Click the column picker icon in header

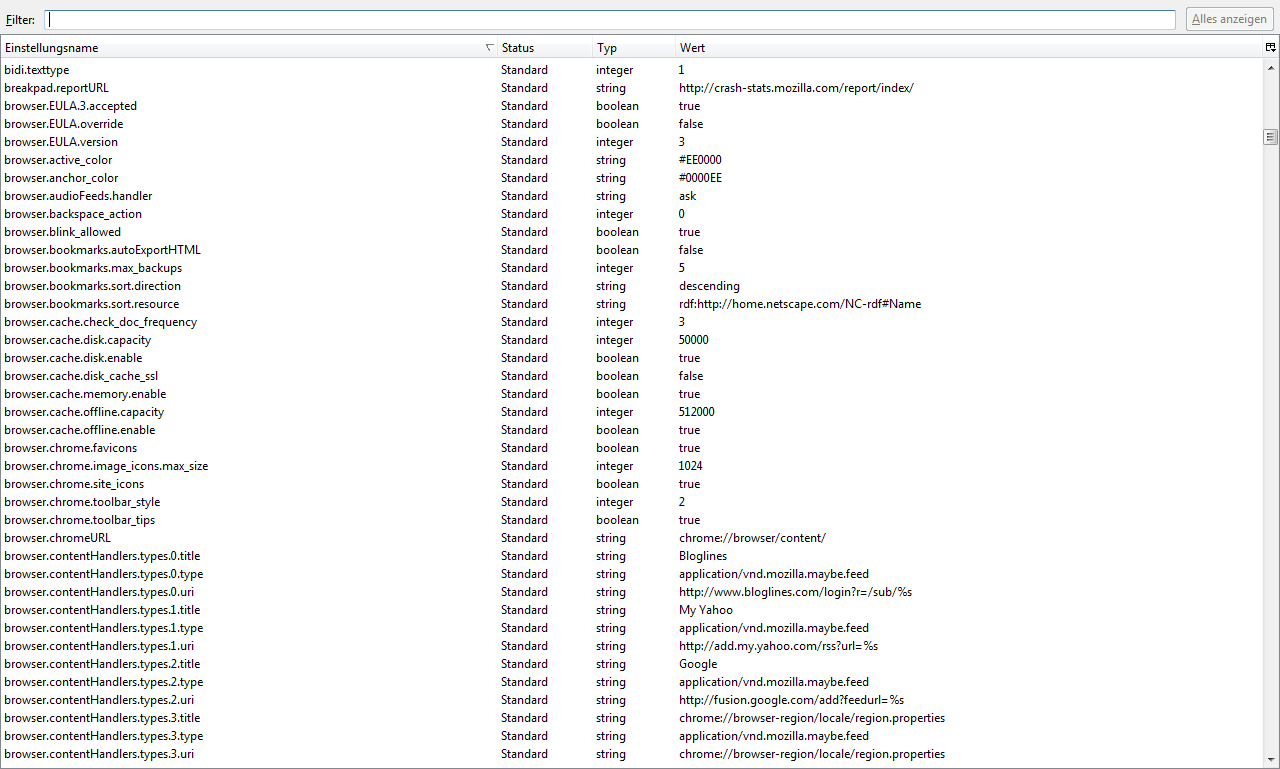tap(1270, 48)
